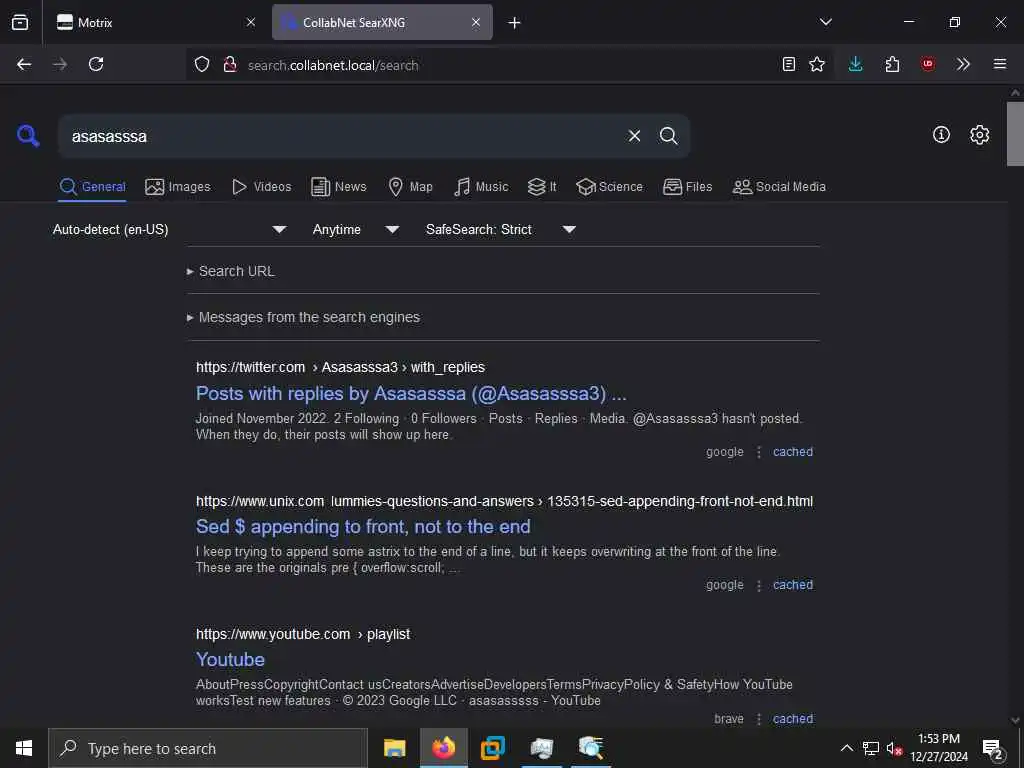1024x768 pixels.
Task: Open Posts with replies by Asasasssa result
Action: tap(411, 394)
